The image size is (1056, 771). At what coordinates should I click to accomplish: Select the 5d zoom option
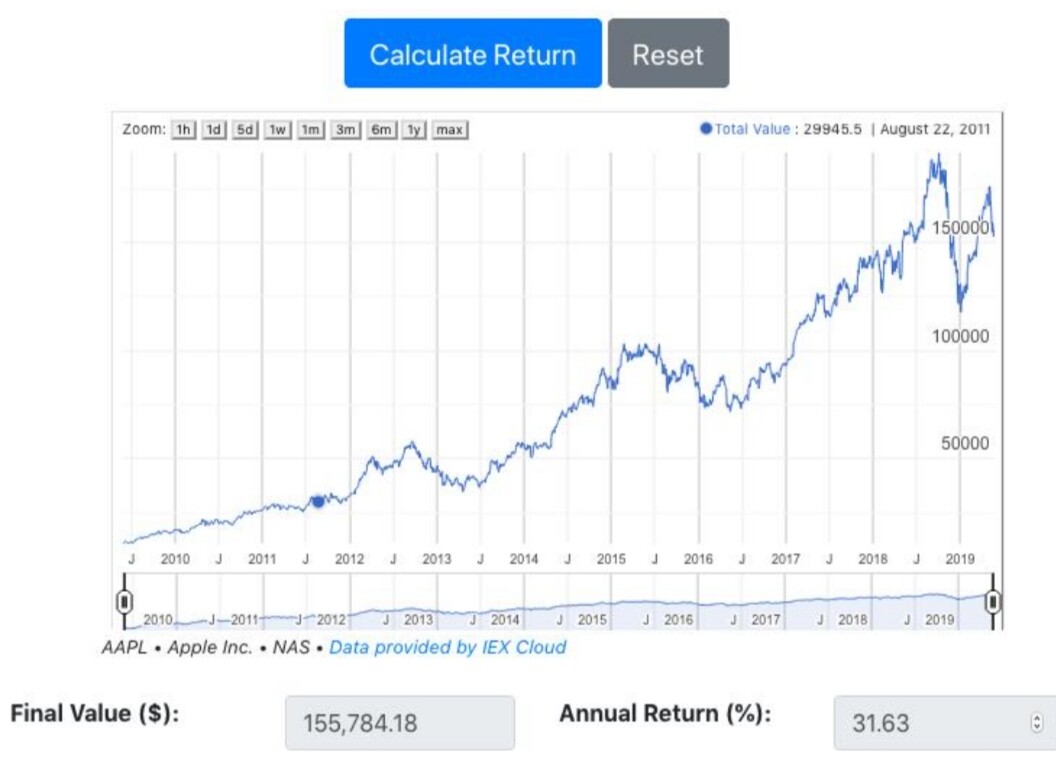(245, 130)
